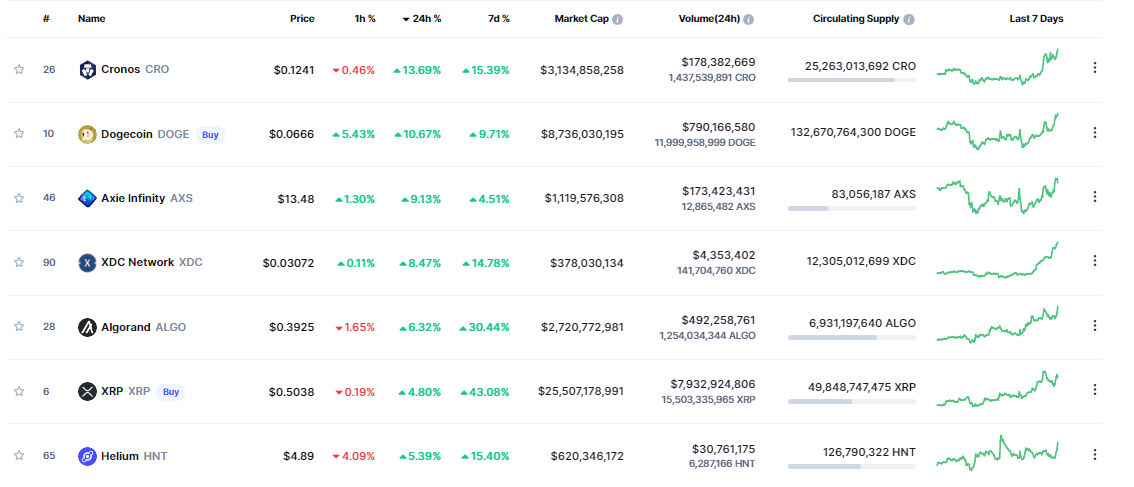Click the Helium logo icon
1134x487 pixels.
pyautogui.click(x=87, y=456)
